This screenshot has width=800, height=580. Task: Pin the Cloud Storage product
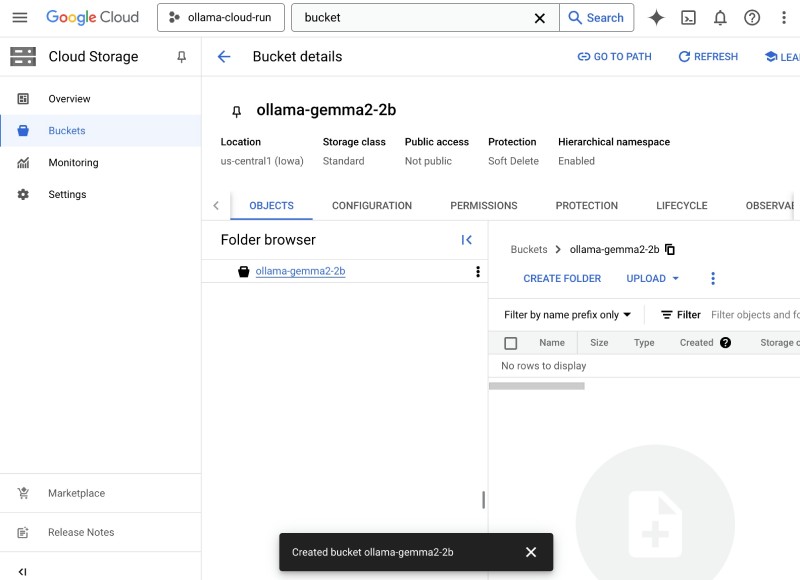[181, 57]
